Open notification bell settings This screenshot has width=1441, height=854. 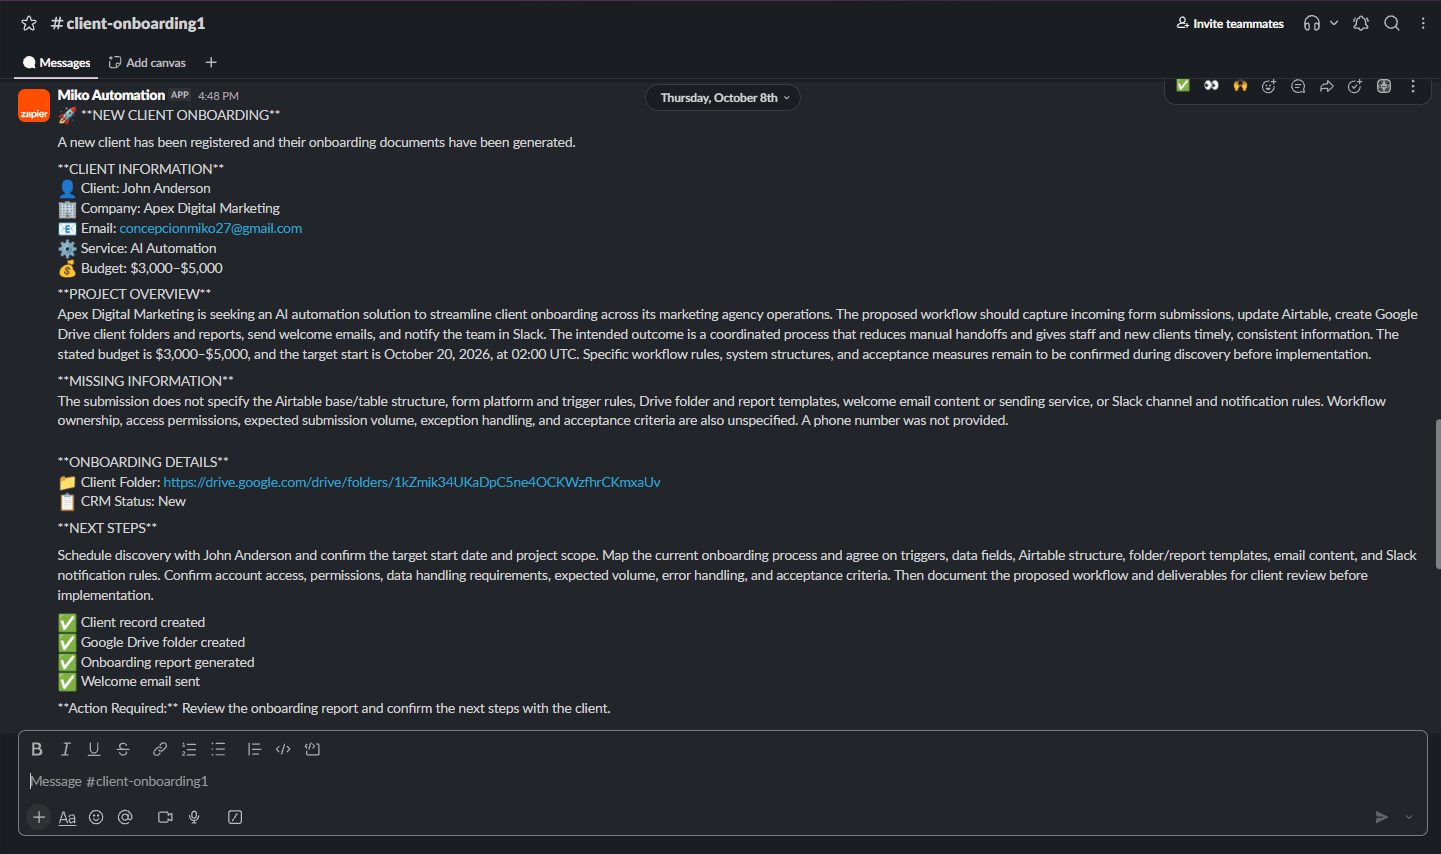tap(1361, 23)
